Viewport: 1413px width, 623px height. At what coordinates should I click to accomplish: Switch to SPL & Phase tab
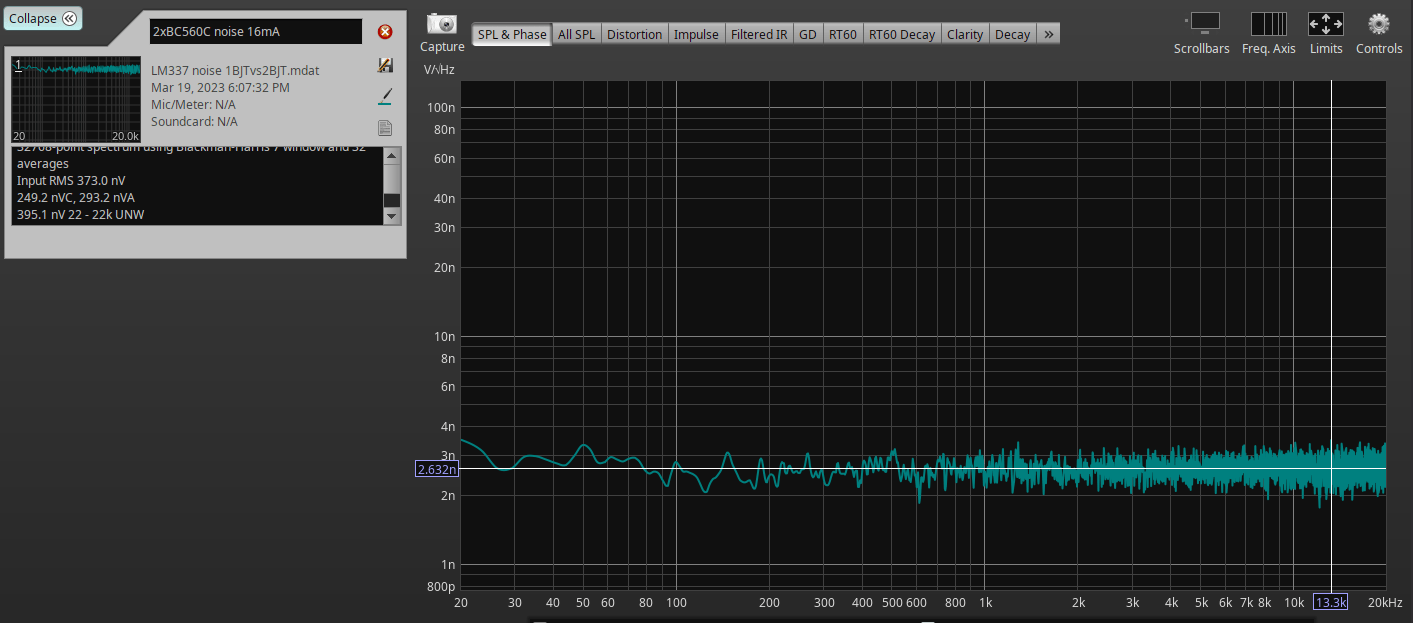click(512, 34)
